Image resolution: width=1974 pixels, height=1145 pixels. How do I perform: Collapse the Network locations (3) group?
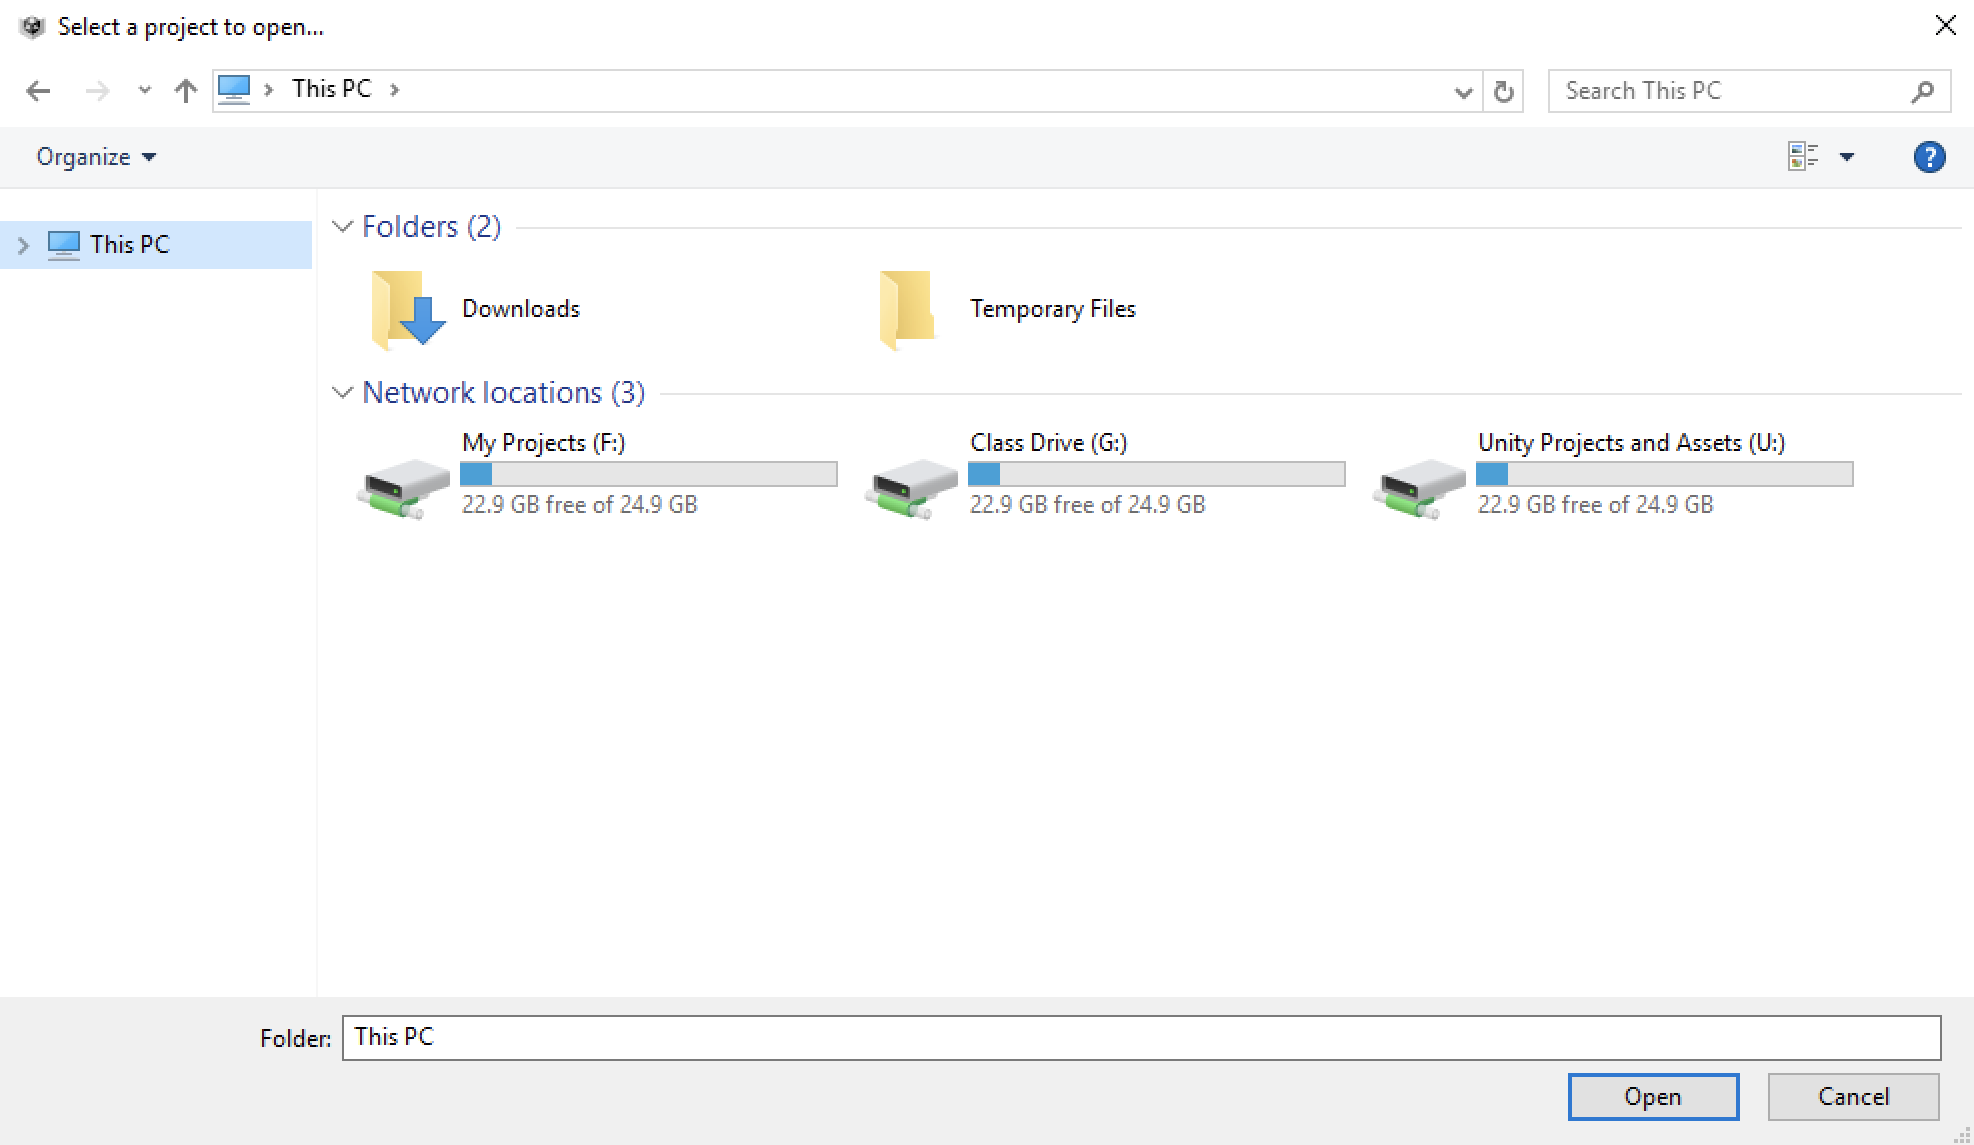[342, 393]
